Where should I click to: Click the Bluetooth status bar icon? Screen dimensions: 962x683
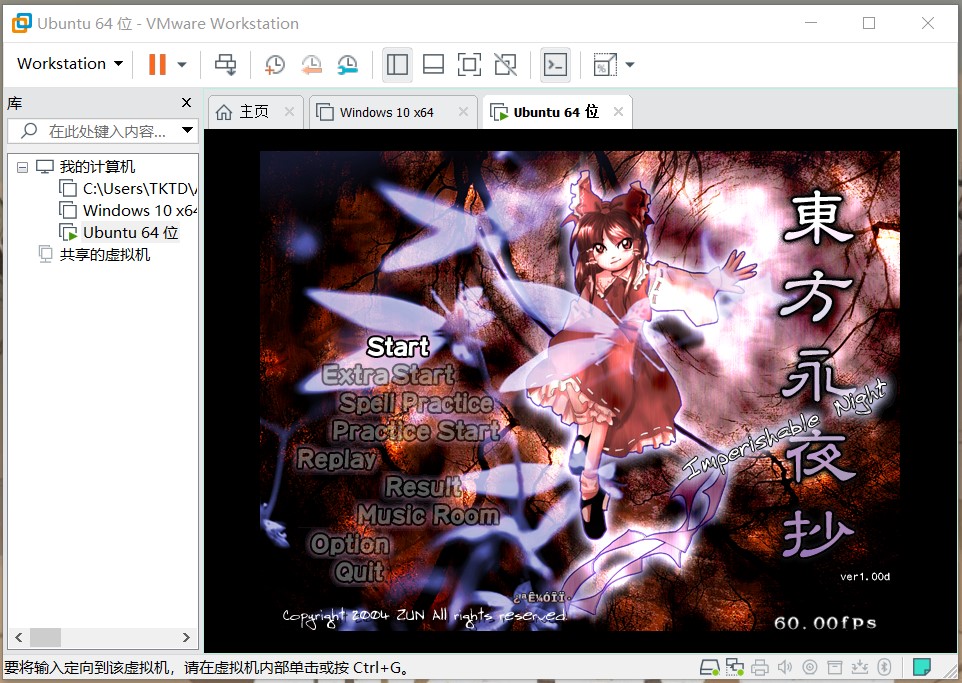tap(884, 666)
